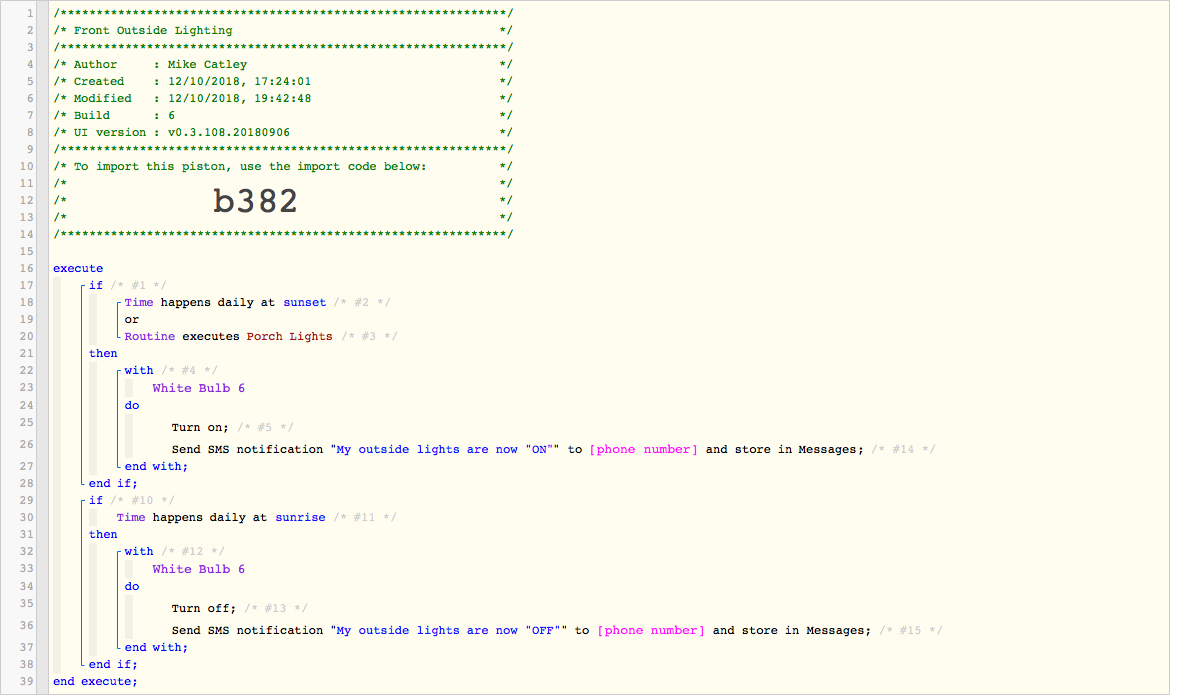1178x695 pixels.
Task: Click second '[phone number]' placeholder on line 36
Action: point(651,630)
